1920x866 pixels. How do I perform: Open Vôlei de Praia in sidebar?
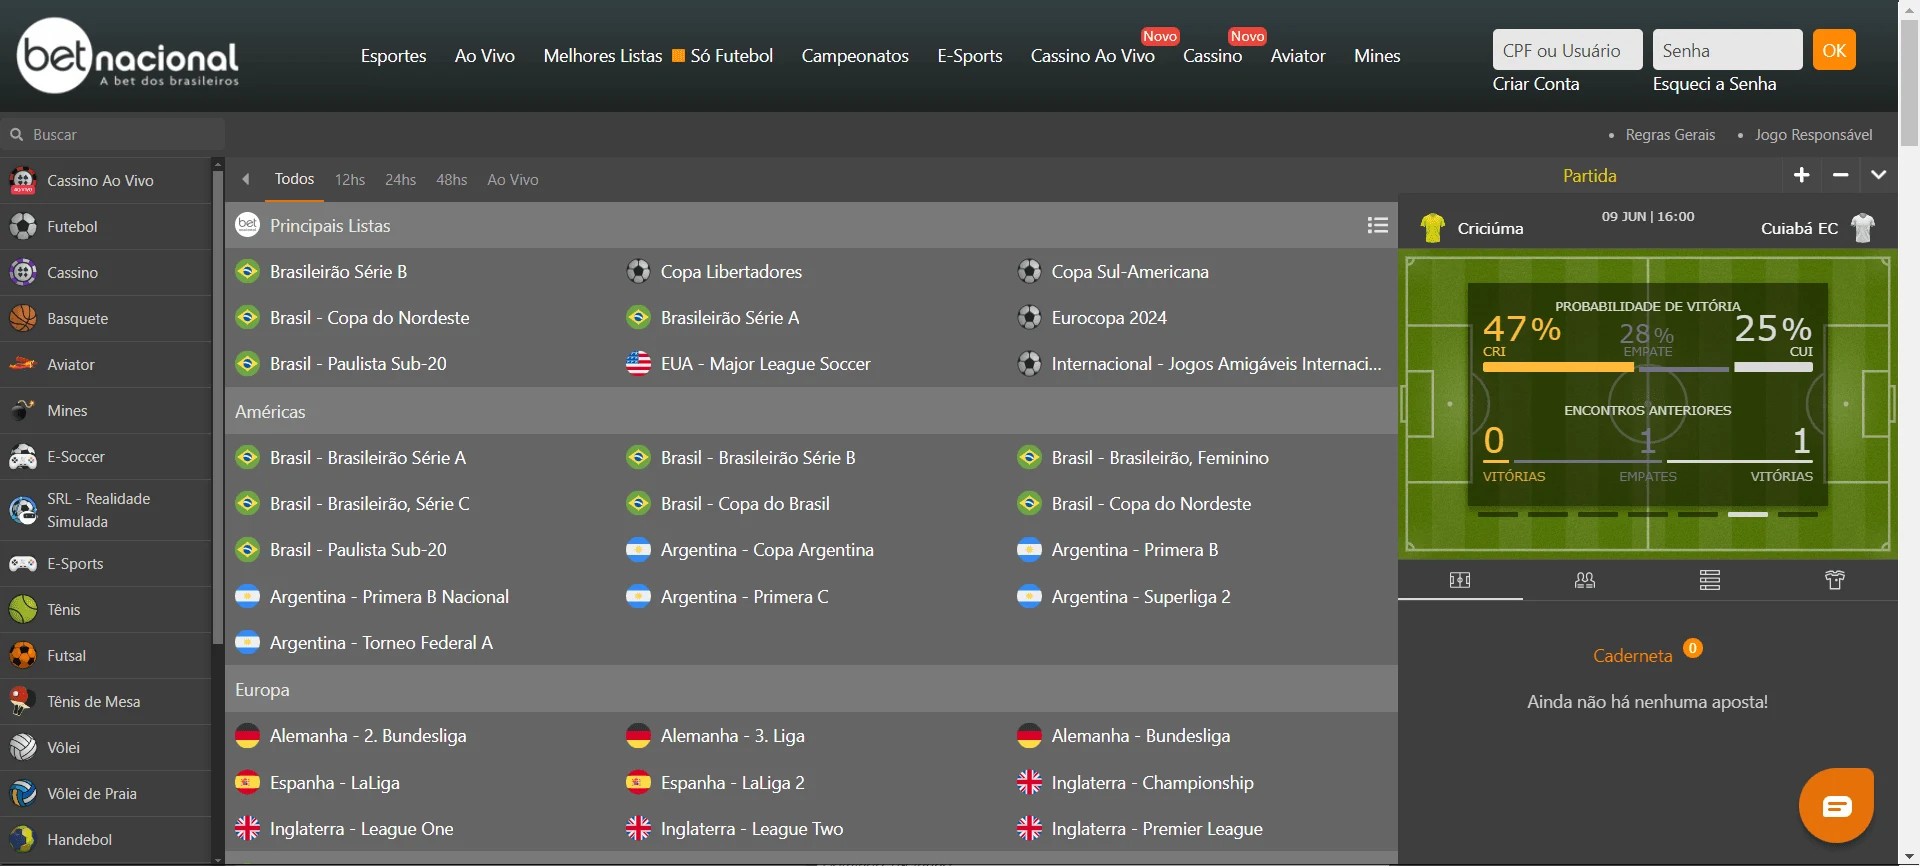click(x=106, y=794)
